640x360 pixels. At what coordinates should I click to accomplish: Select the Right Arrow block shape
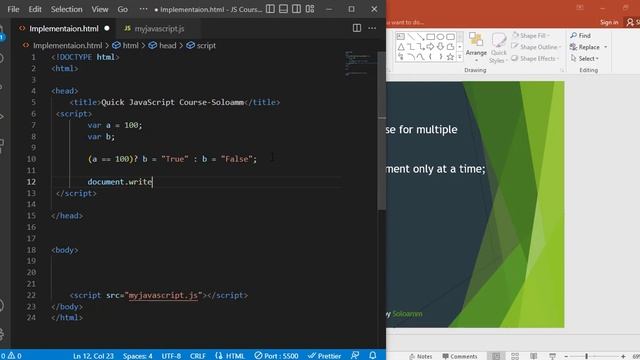coord(430,47)
